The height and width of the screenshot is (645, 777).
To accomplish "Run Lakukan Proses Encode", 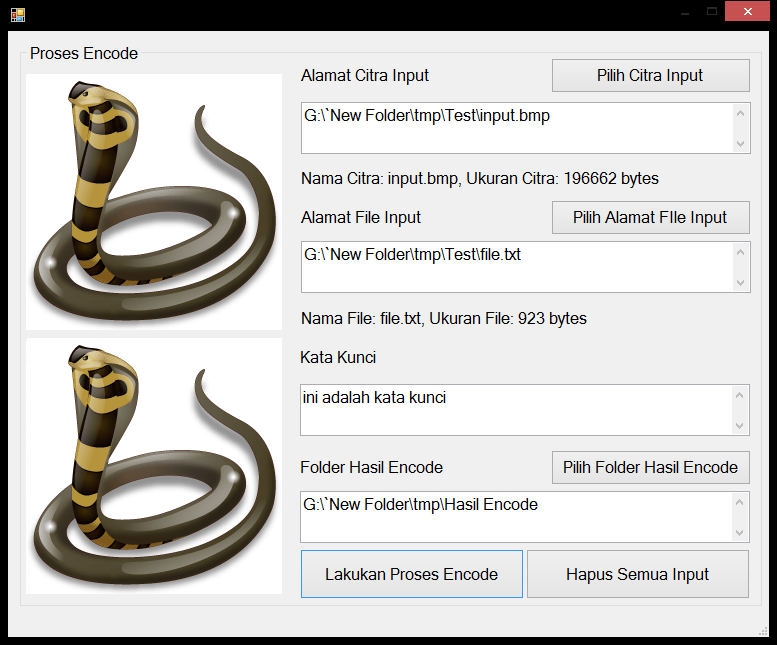I will click(411, 574).
